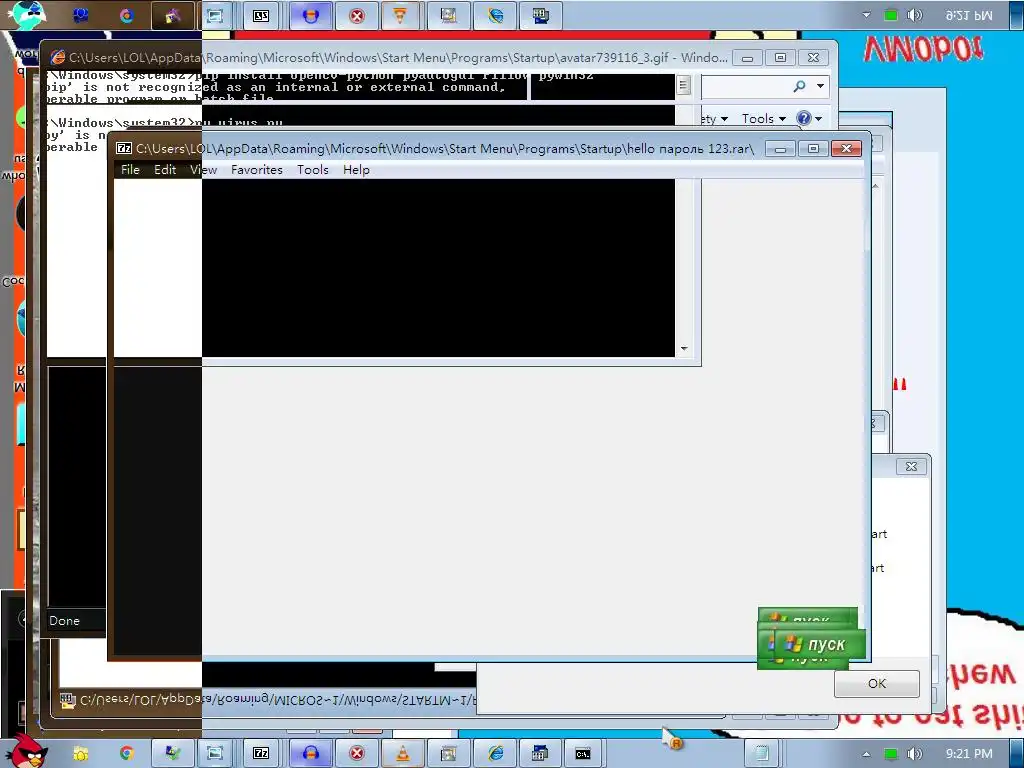Click the Angry Birds start button in bottom taskbar
This screenshot has height=768, width=1024.
click(x=27, y=751)
